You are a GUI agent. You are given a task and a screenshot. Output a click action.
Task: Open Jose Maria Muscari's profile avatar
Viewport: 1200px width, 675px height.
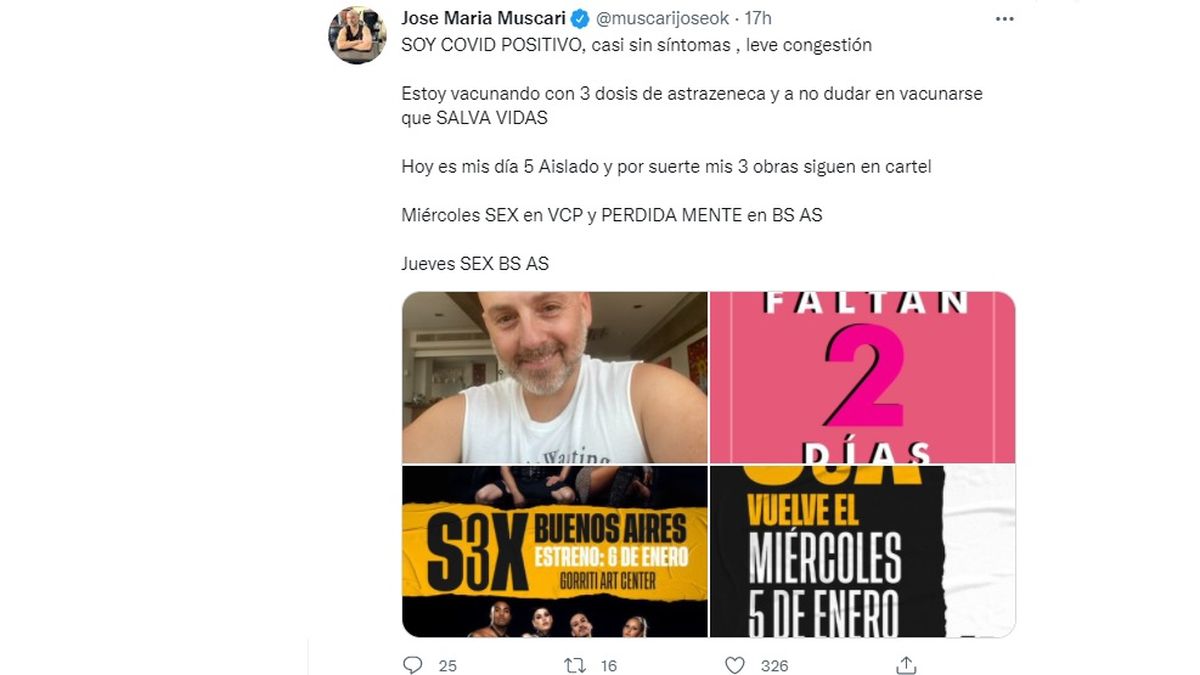tap(357, 36)
